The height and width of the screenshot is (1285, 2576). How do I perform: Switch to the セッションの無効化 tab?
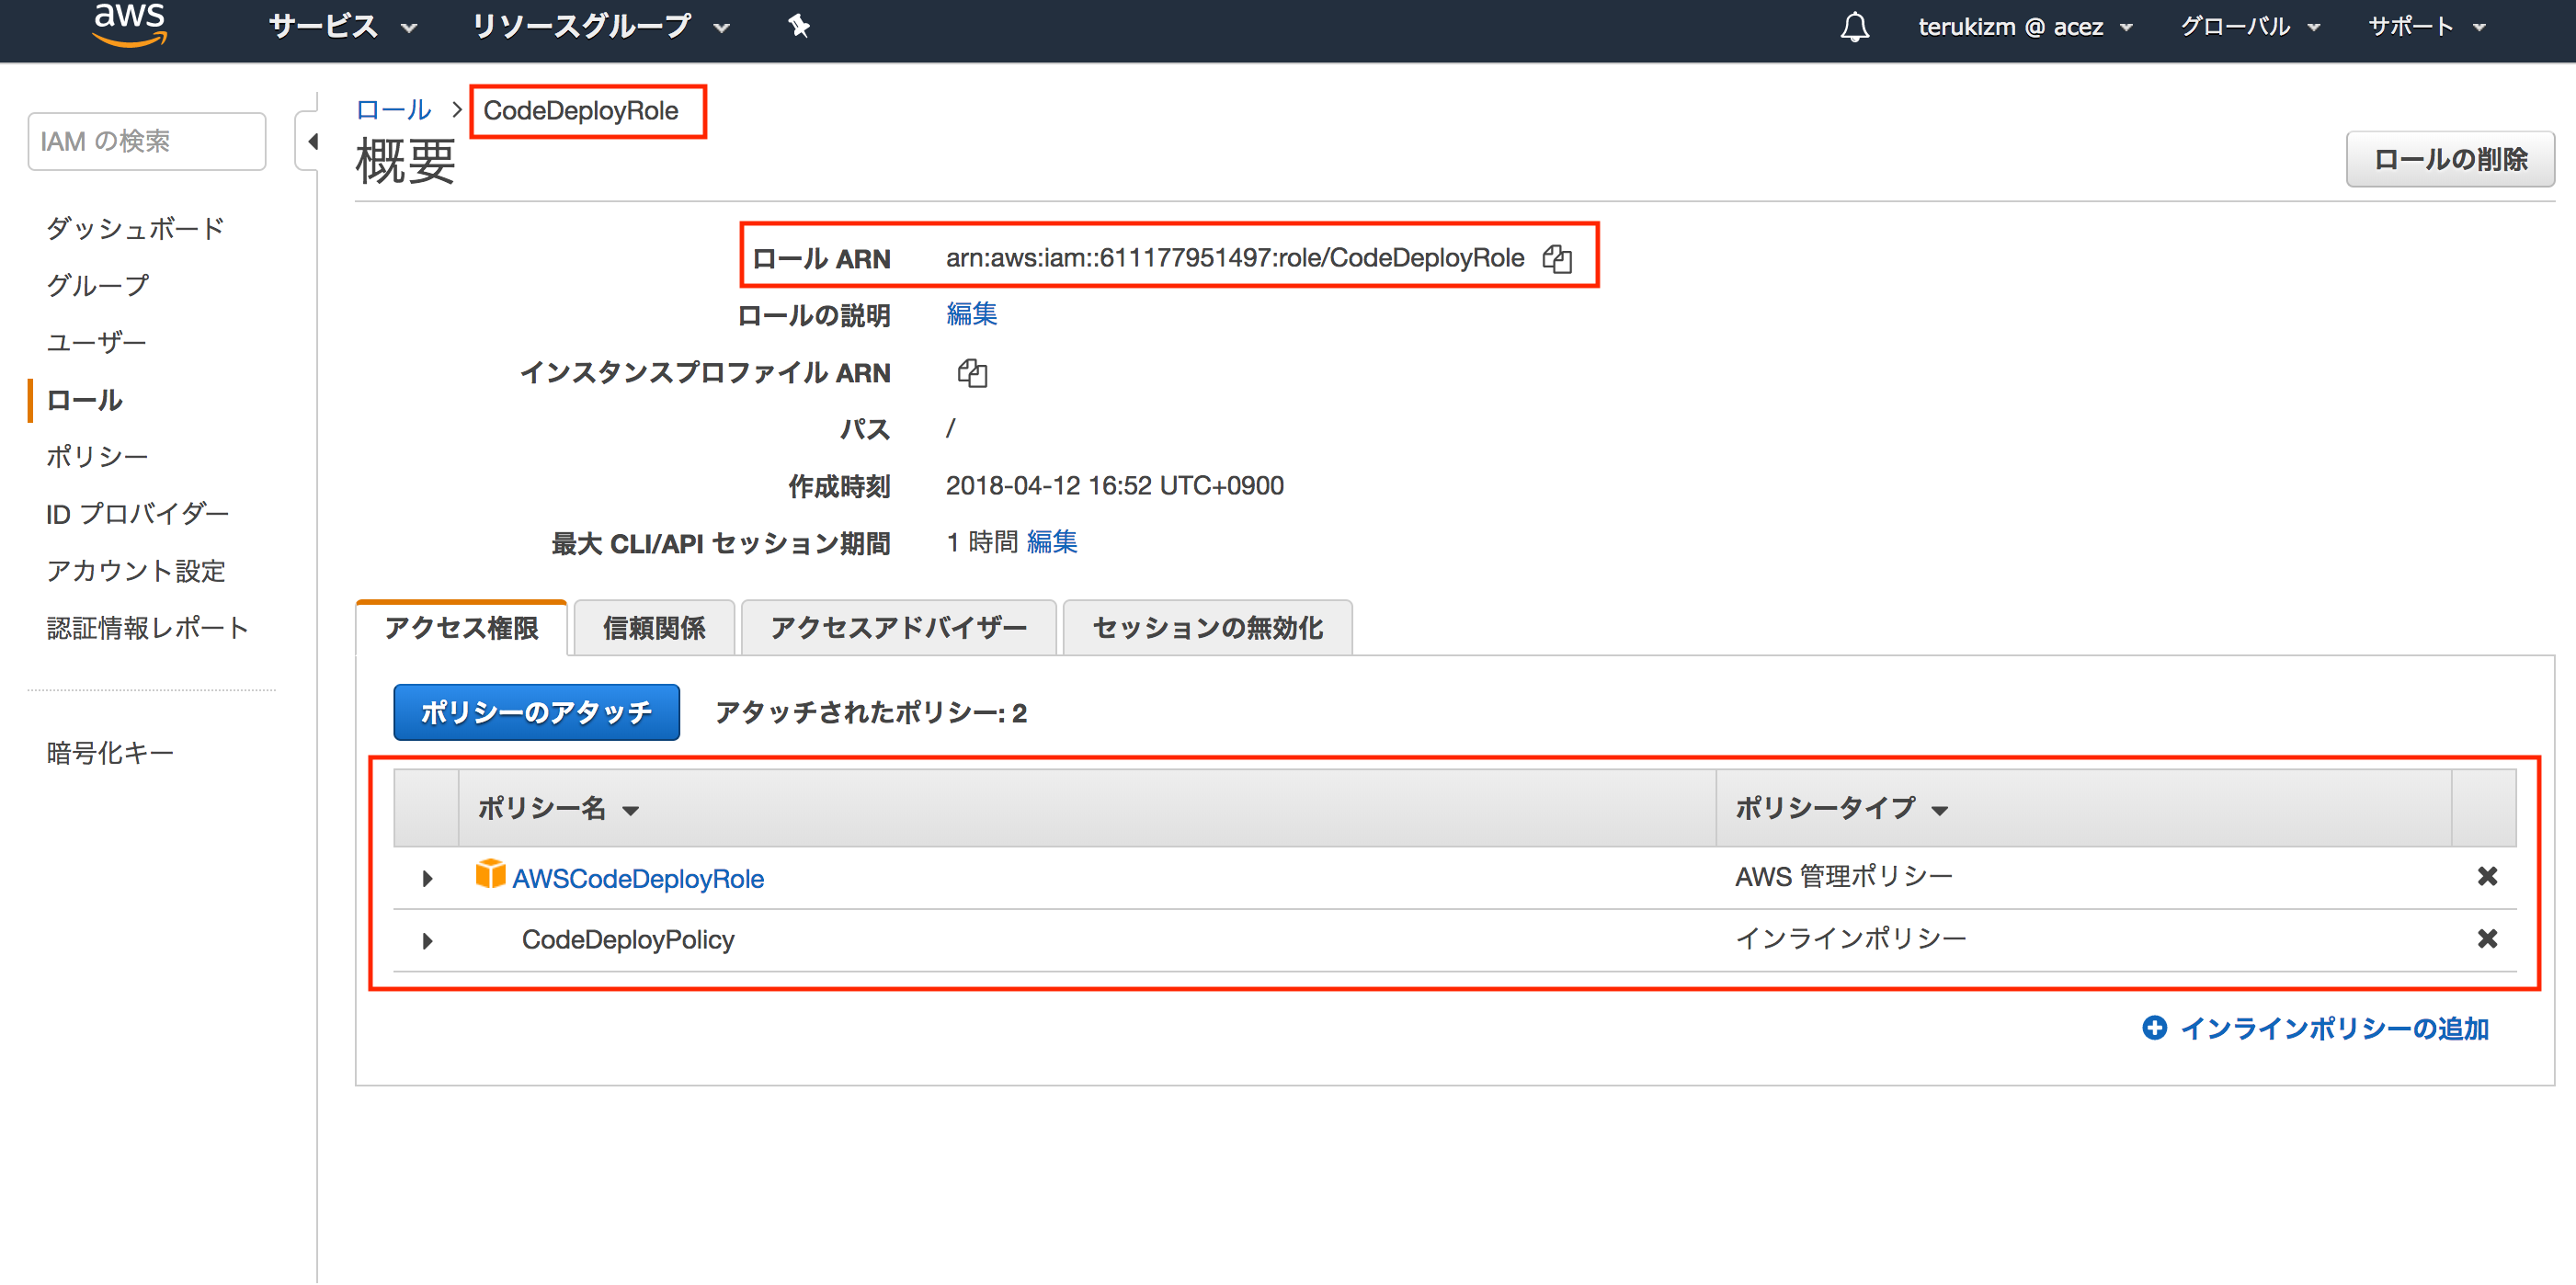point(1208,628)
